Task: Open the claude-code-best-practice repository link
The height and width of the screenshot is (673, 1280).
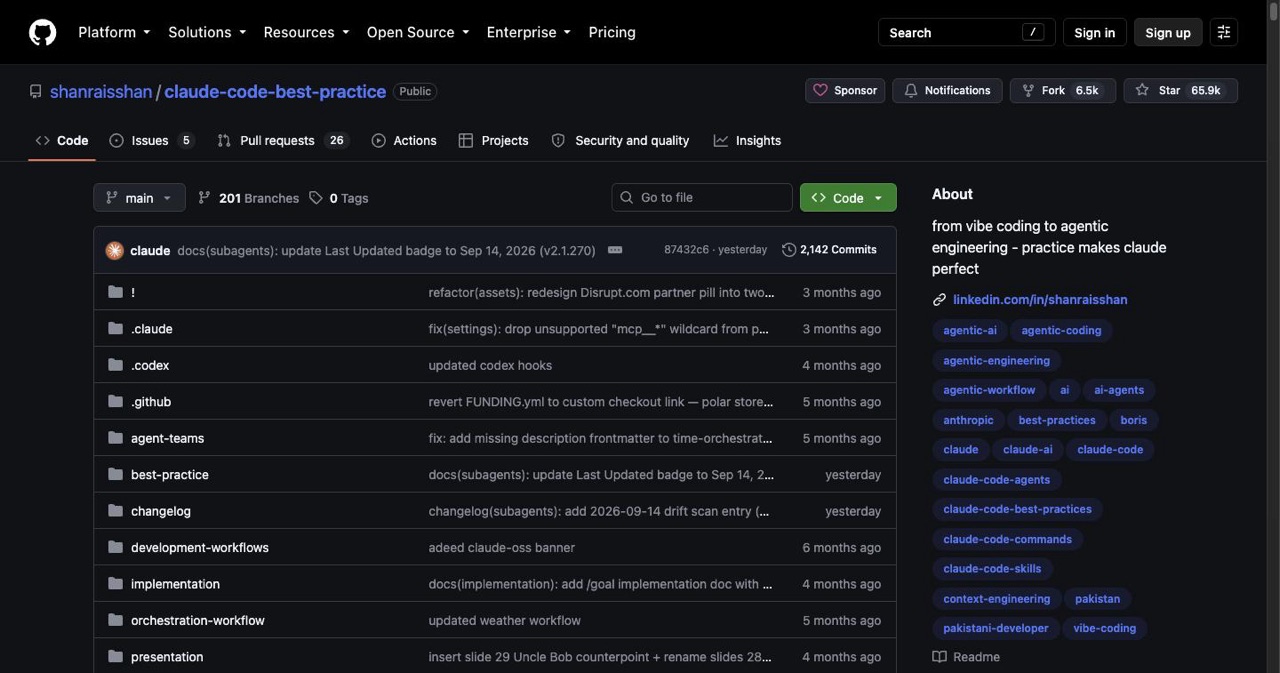Action: 275,91
